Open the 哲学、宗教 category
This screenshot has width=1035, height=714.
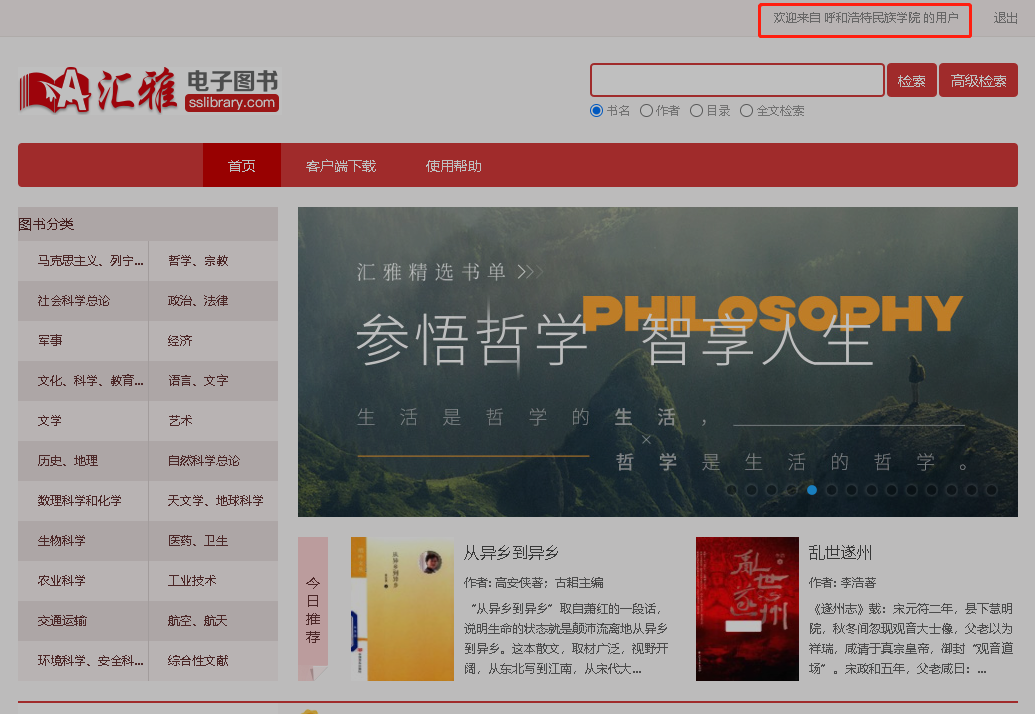[x=198, y=261]
